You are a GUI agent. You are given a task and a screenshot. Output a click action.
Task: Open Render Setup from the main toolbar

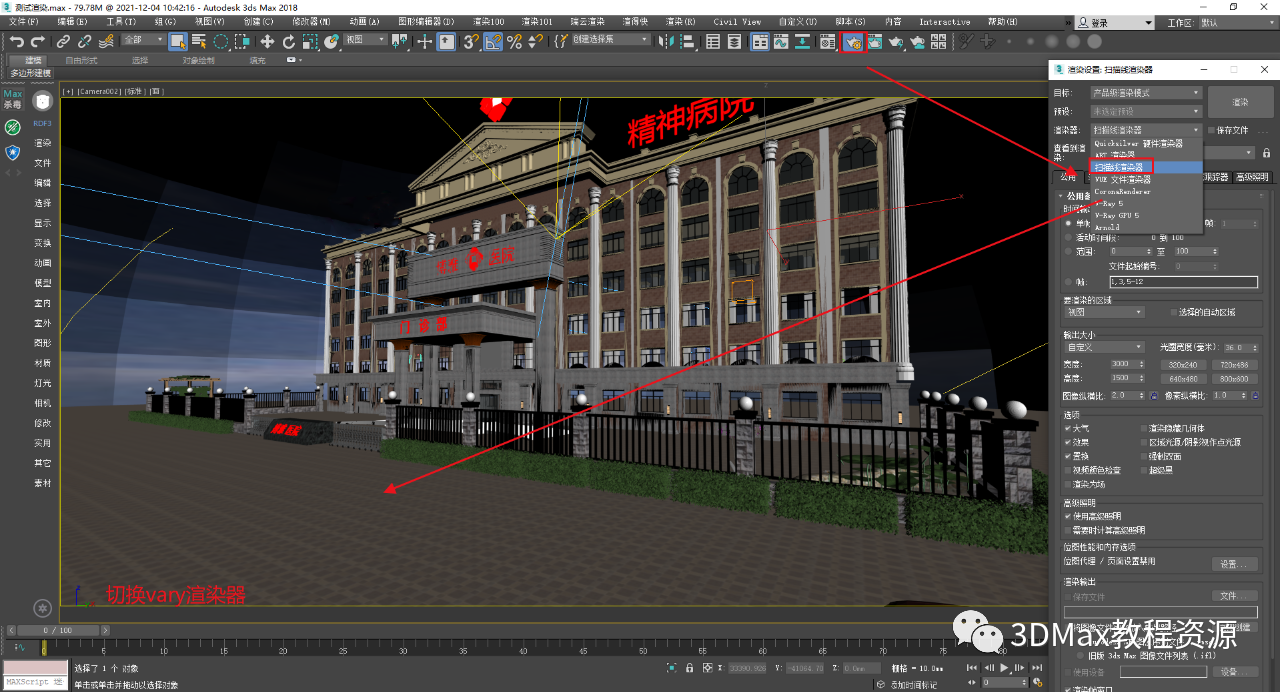(852, 42)
